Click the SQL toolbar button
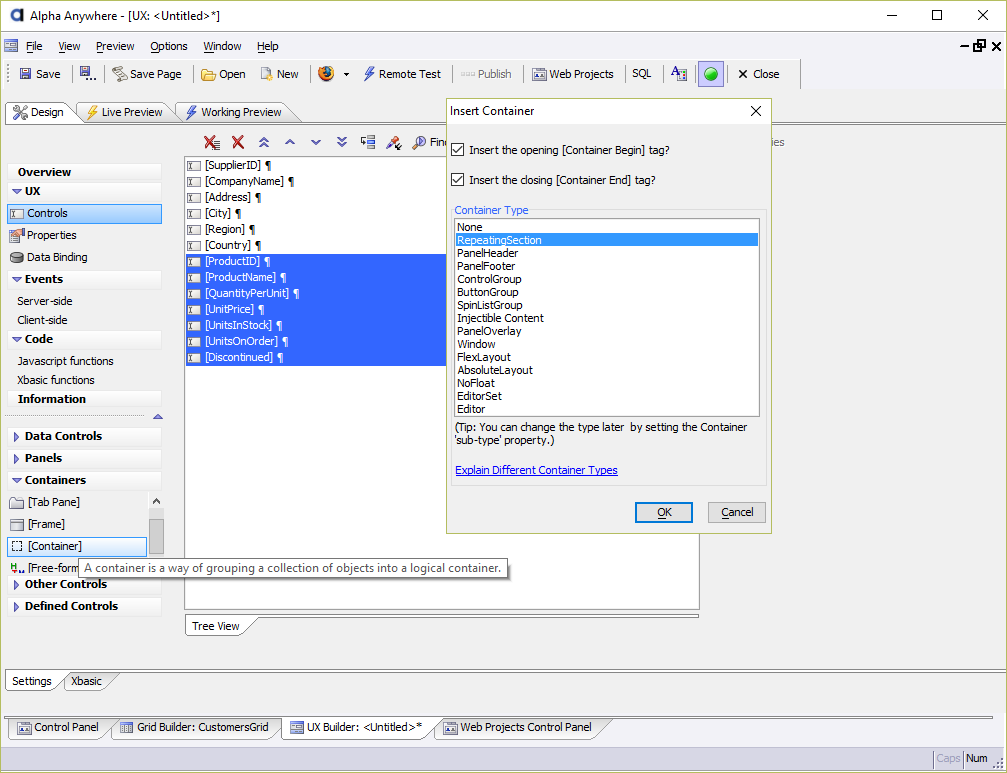This screenshot has height=773, width=1007. 642,74
